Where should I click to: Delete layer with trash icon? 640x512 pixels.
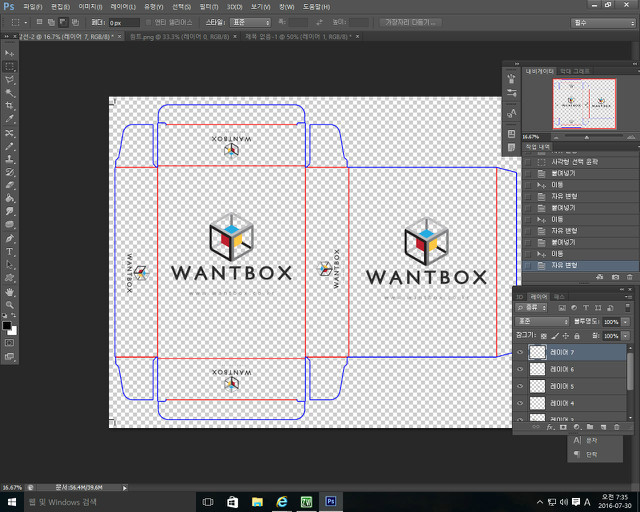pyautogui.click(x=617, y=427)
